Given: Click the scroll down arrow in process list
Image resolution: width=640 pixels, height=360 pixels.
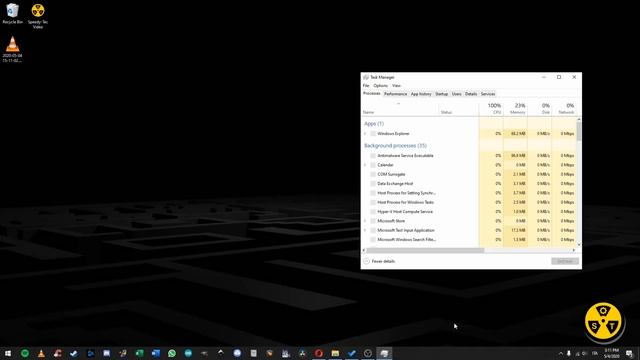Looking at the screenshot, I should click(579, 244).
